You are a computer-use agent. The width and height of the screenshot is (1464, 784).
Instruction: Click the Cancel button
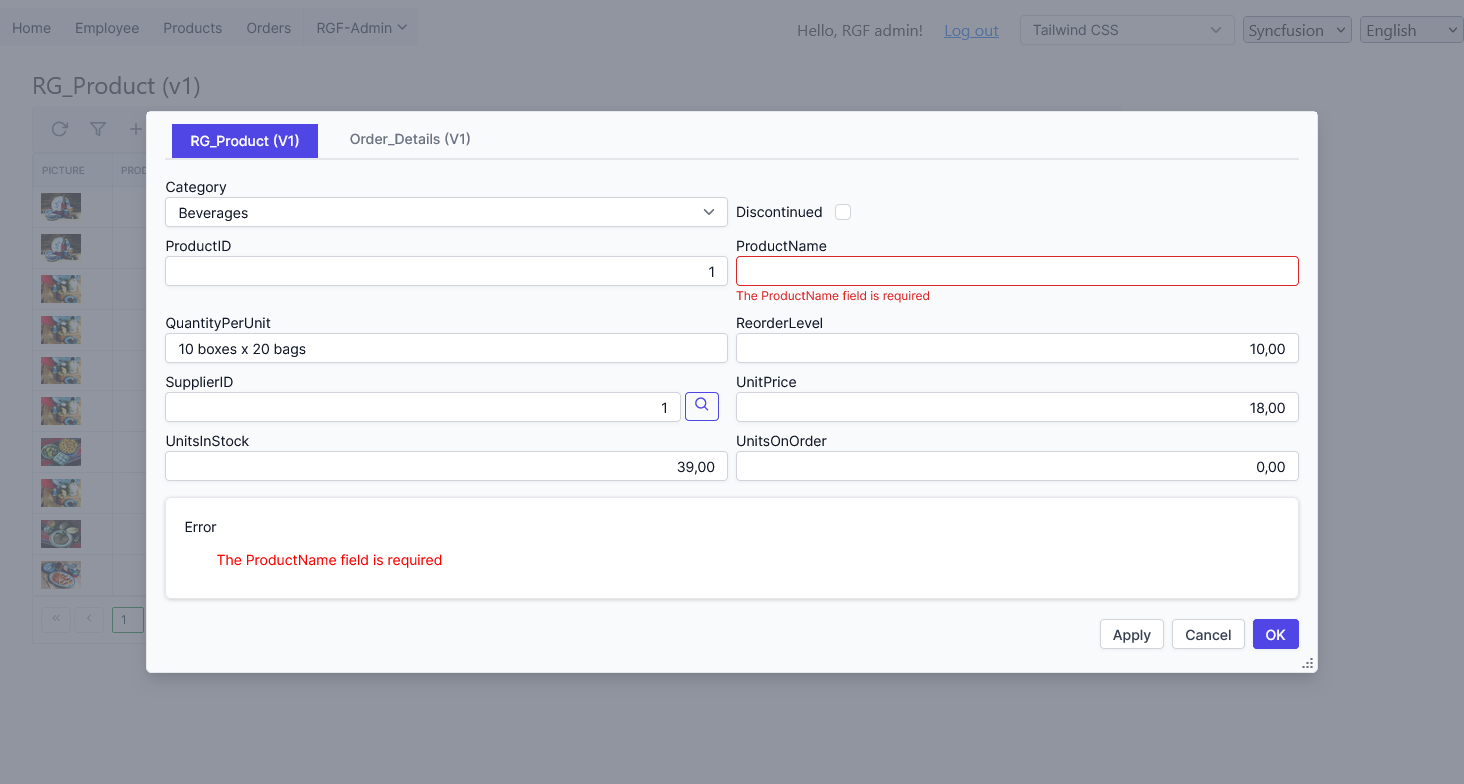1208,635
